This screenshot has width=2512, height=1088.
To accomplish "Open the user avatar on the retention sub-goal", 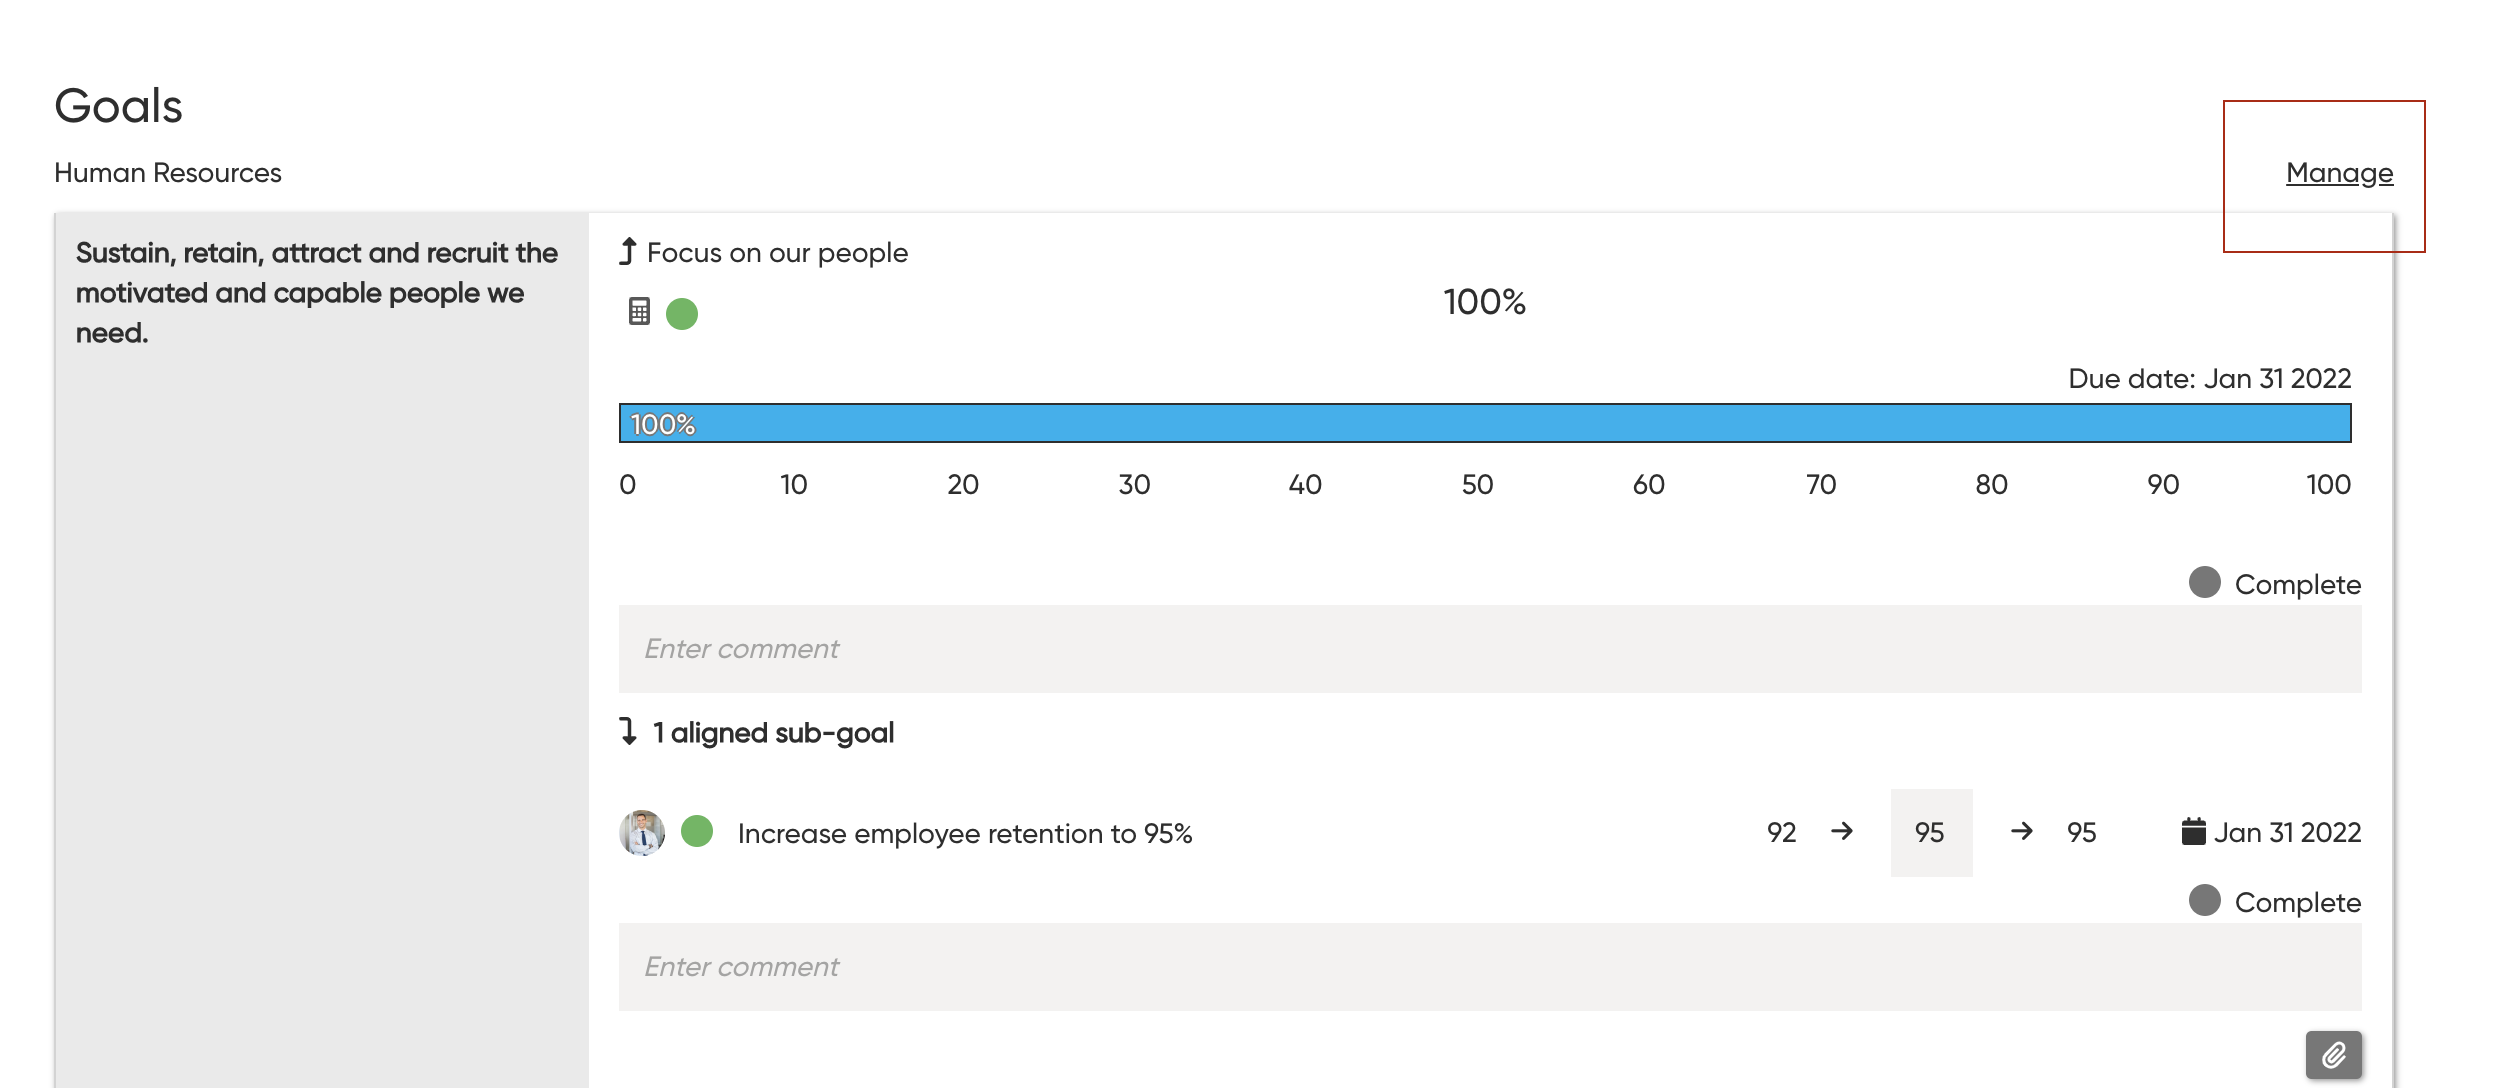I will click(x=642, y=832).
